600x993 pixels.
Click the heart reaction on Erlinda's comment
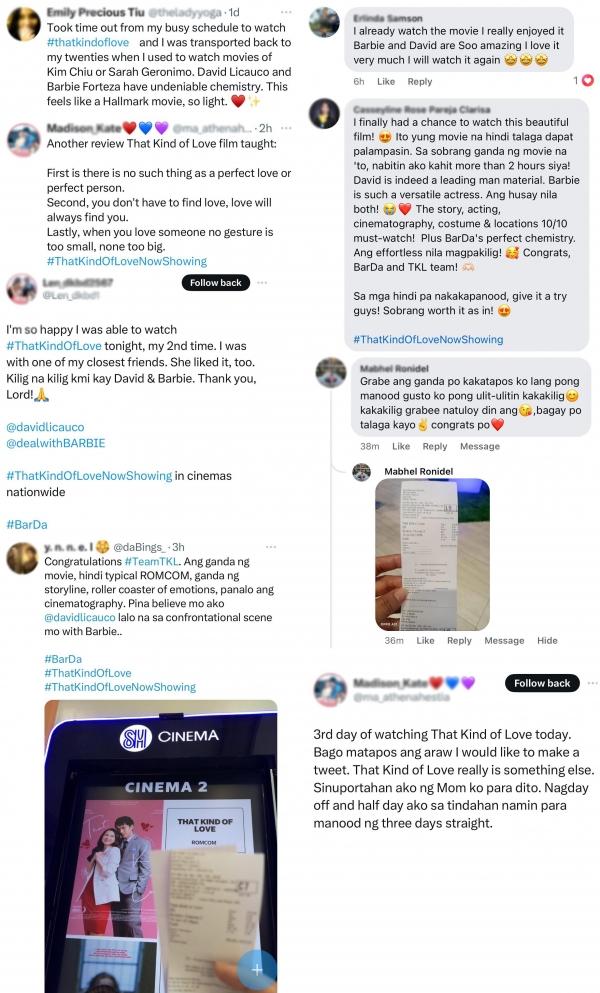coord(587,80)
